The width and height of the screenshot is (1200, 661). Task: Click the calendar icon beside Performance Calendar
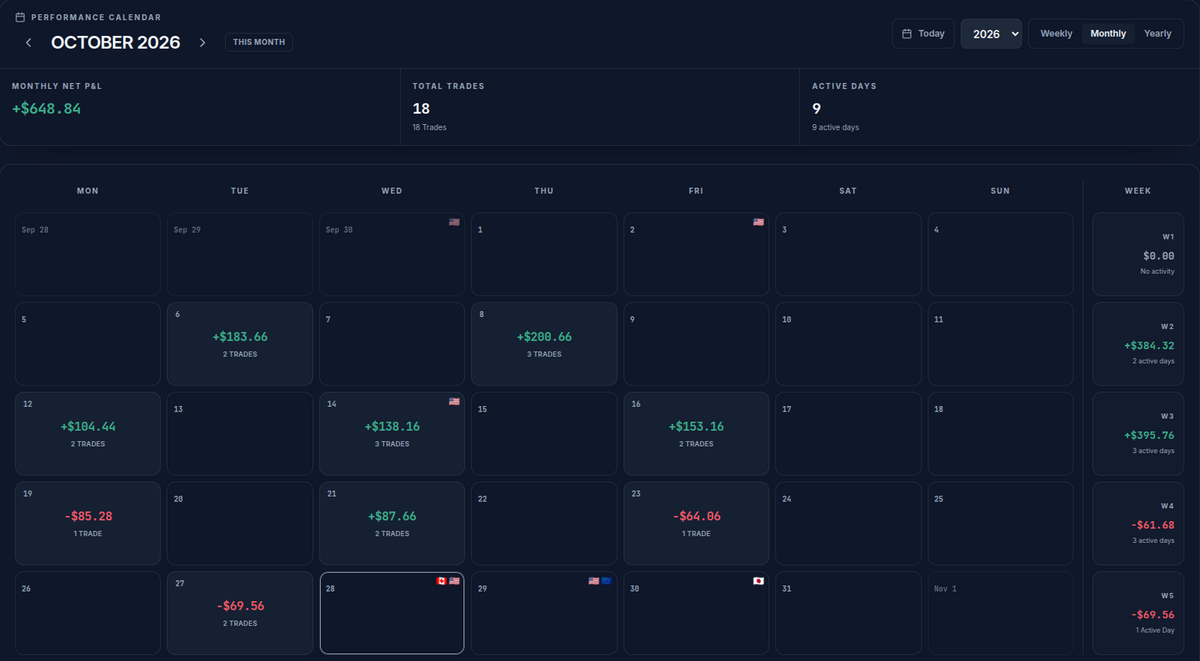pos(20,17)
